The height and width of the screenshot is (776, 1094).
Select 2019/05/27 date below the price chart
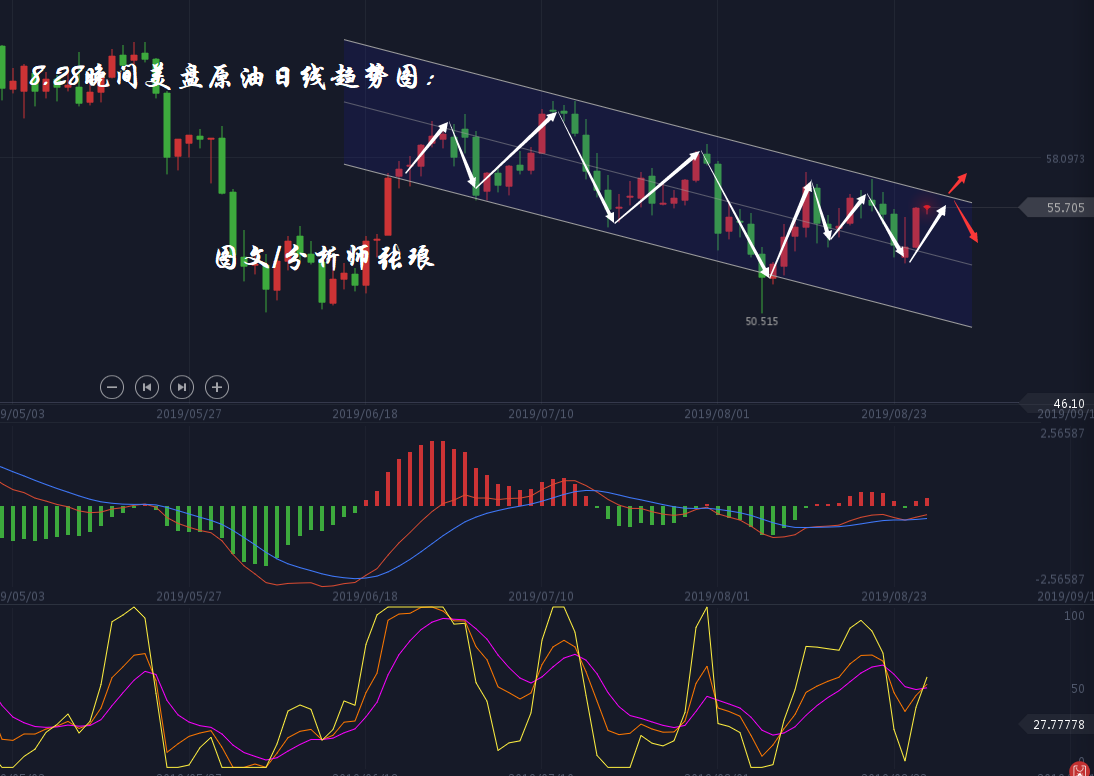point(188,413)
